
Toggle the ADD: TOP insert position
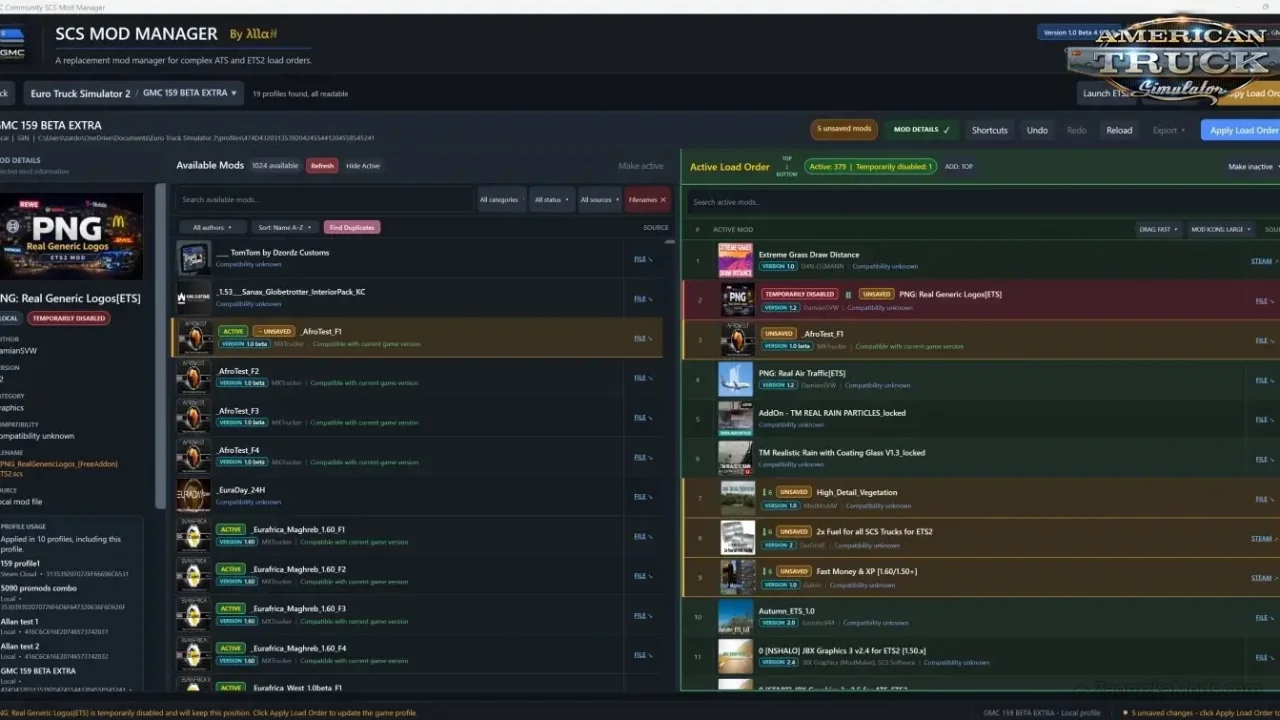pos(959,167)
